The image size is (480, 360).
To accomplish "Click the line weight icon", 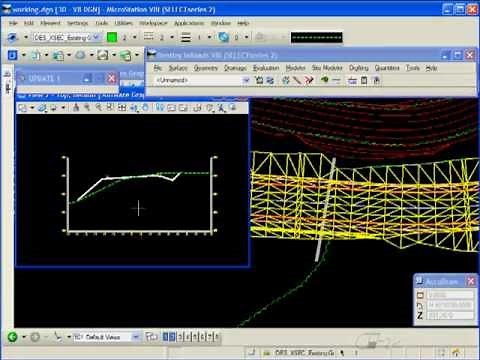I will (x=186, y=37).
